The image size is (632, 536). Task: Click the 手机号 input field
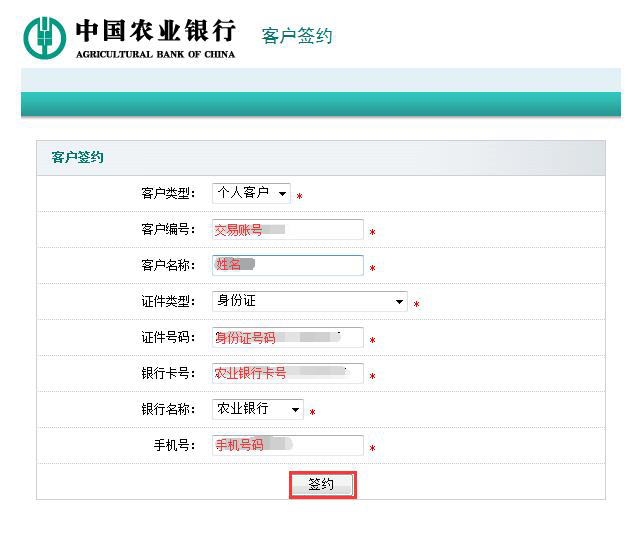coord(288,445)
